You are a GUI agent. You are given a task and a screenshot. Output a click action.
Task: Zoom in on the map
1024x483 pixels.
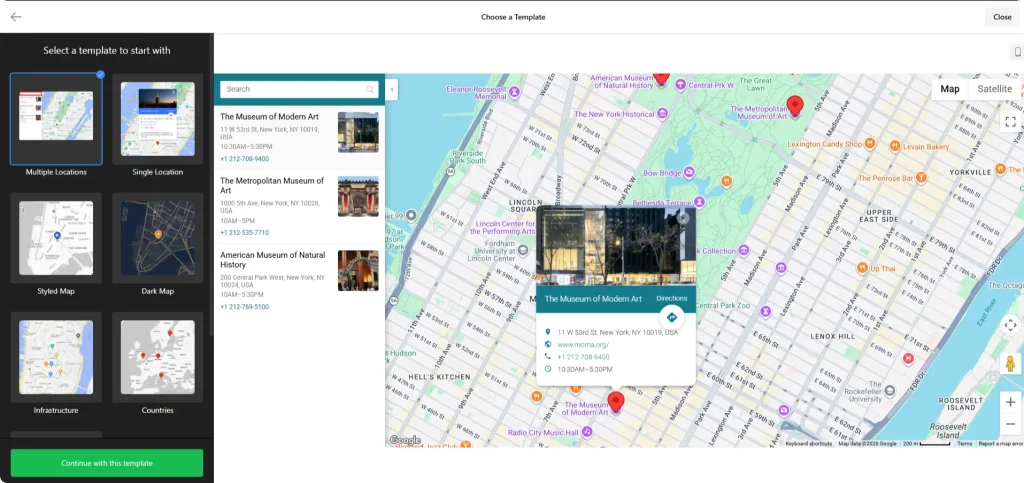click(1010, 402)
